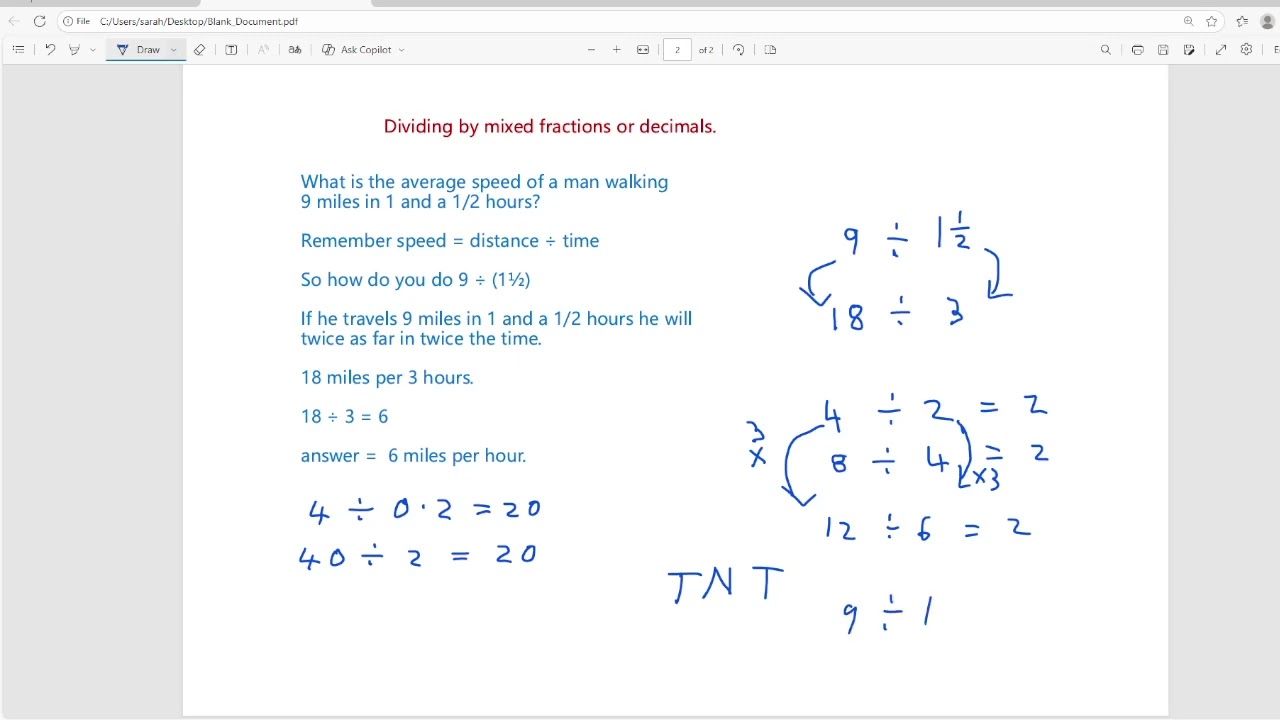The width and height of the screenshot is (1280, 720).
Task: Open the Find in document search
Action: (1106, 49)
